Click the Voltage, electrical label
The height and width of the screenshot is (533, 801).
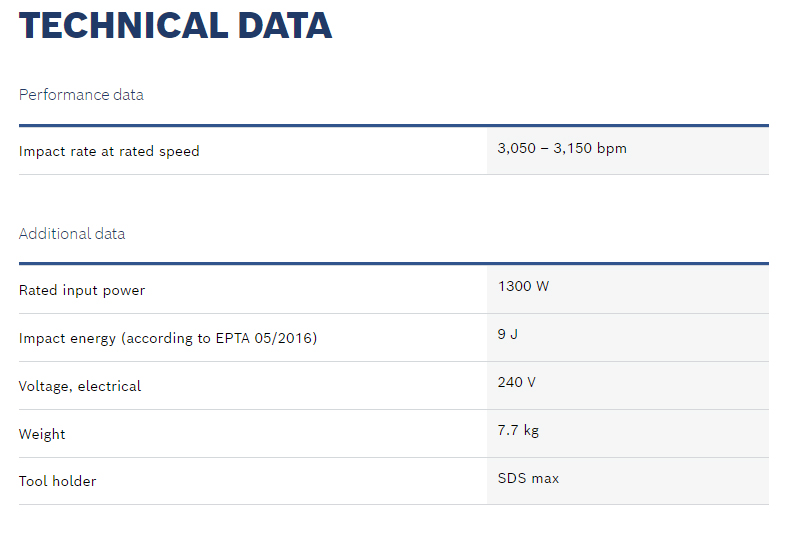click(80, 386)
